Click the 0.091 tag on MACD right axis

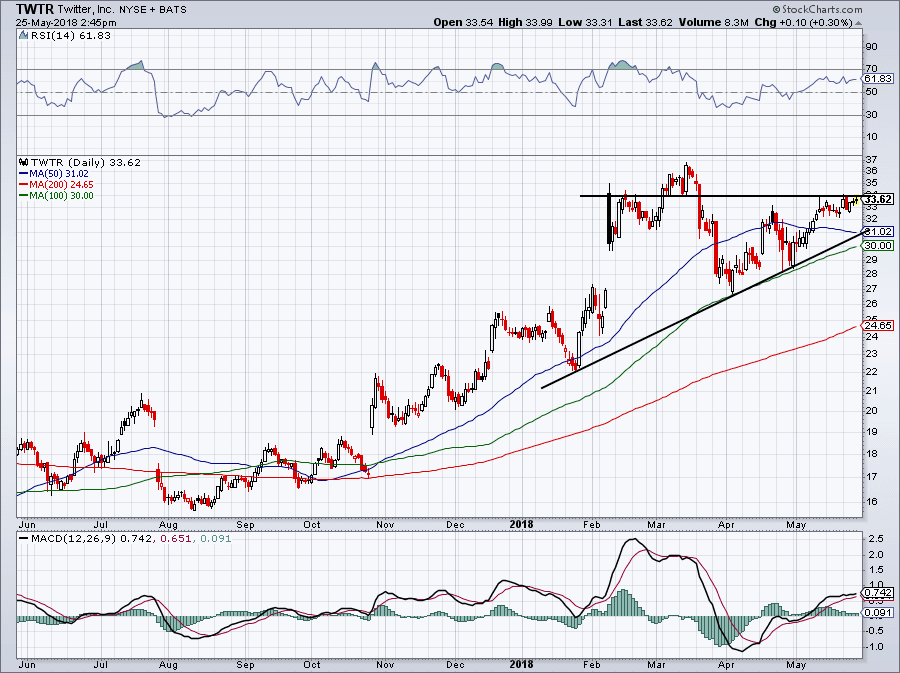[x=878, y=613]
